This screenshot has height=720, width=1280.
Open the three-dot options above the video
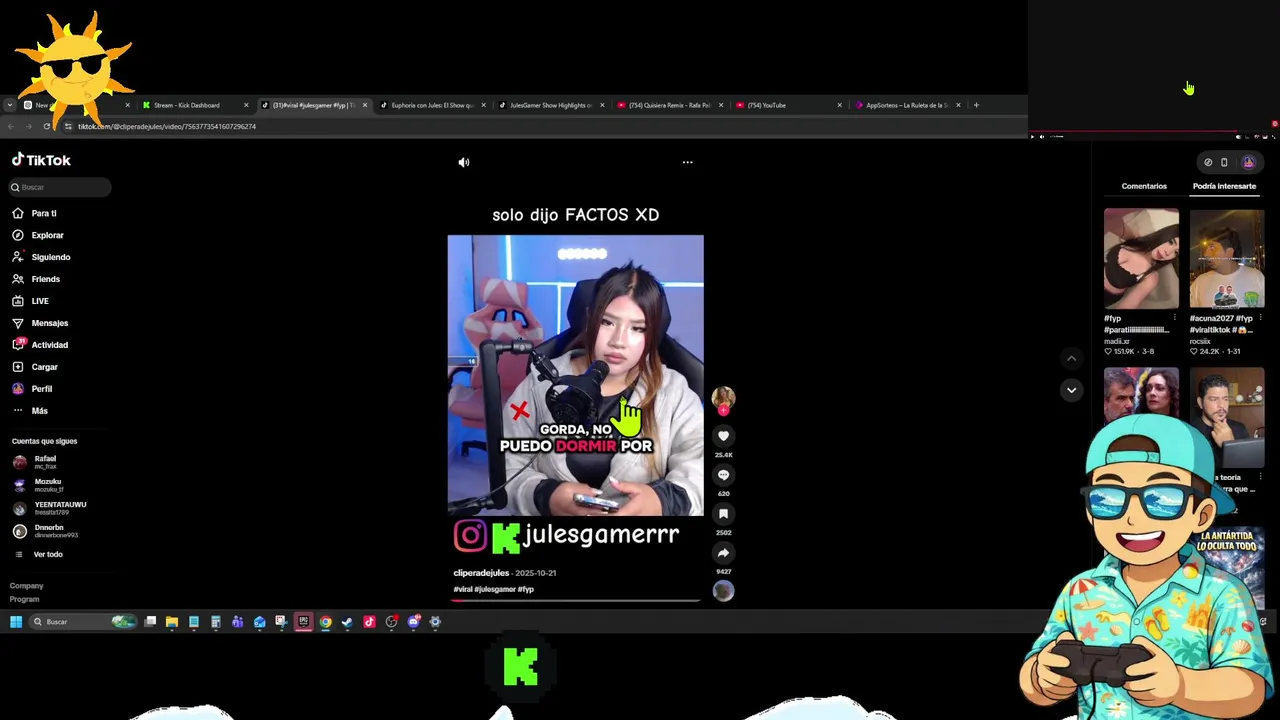point(687,162)
